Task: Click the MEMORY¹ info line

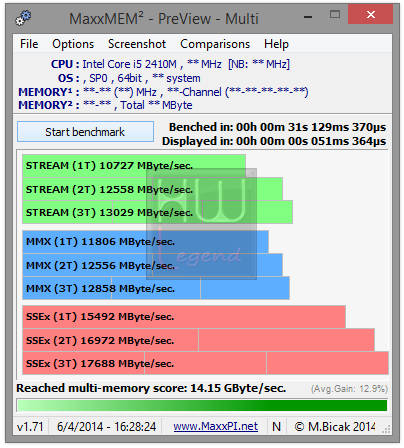Action: coord(163,92)
